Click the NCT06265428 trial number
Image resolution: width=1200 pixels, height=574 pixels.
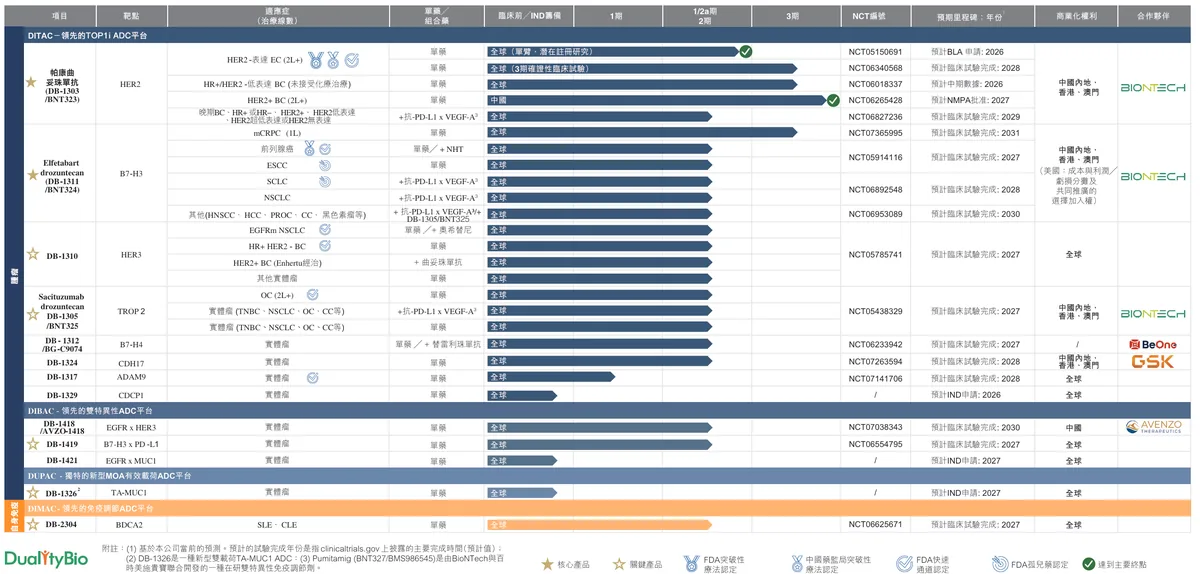point(875,100)
